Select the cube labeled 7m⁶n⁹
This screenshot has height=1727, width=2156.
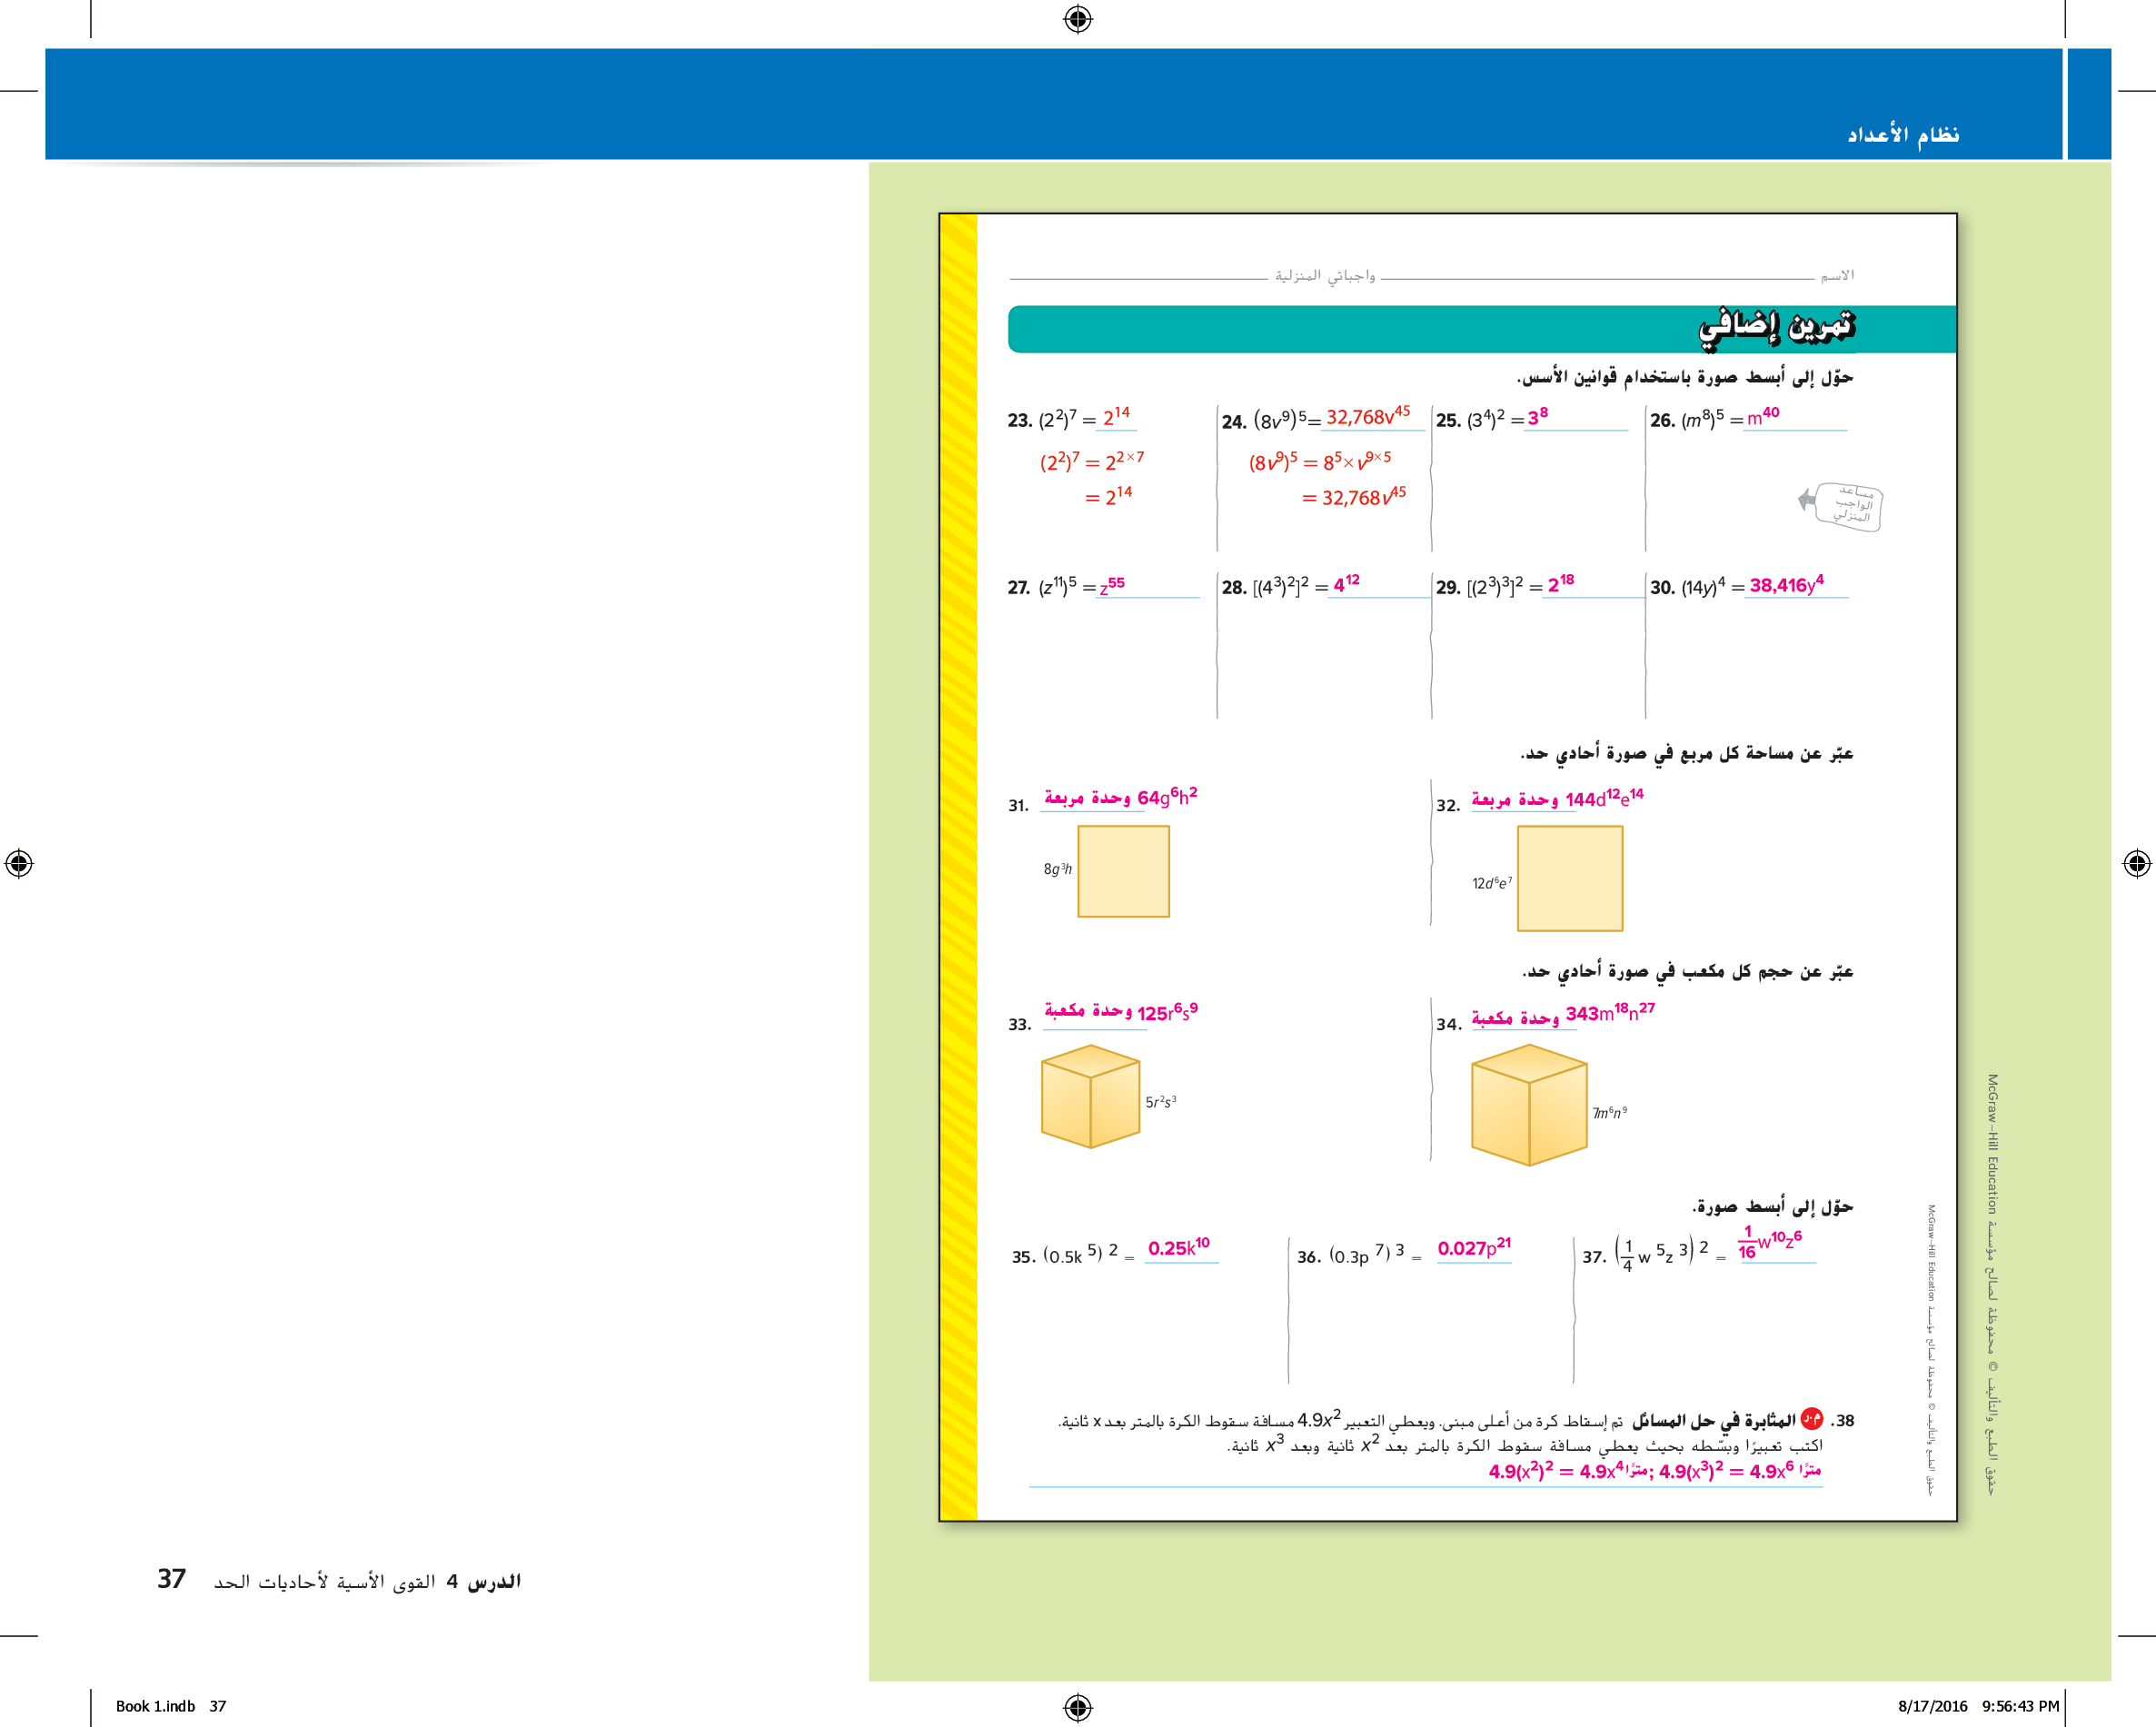tap(1529, 1104)
